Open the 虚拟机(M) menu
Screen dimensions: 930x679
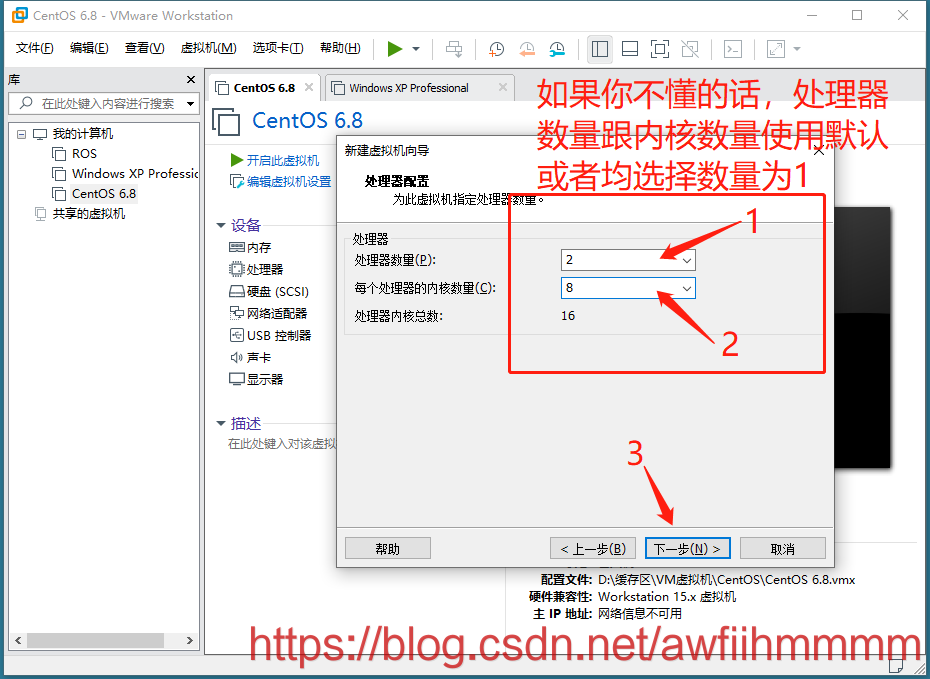click(x=209, y=48)
